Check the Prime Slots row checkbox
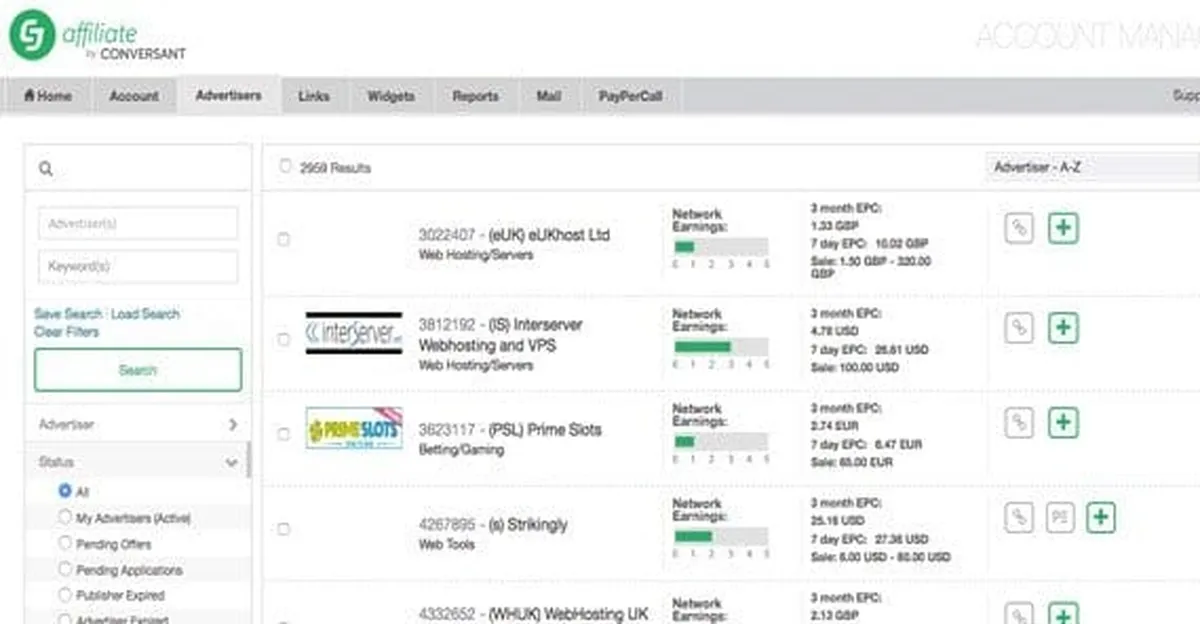The image size is (1200, 624). click(x=284, y=434)
